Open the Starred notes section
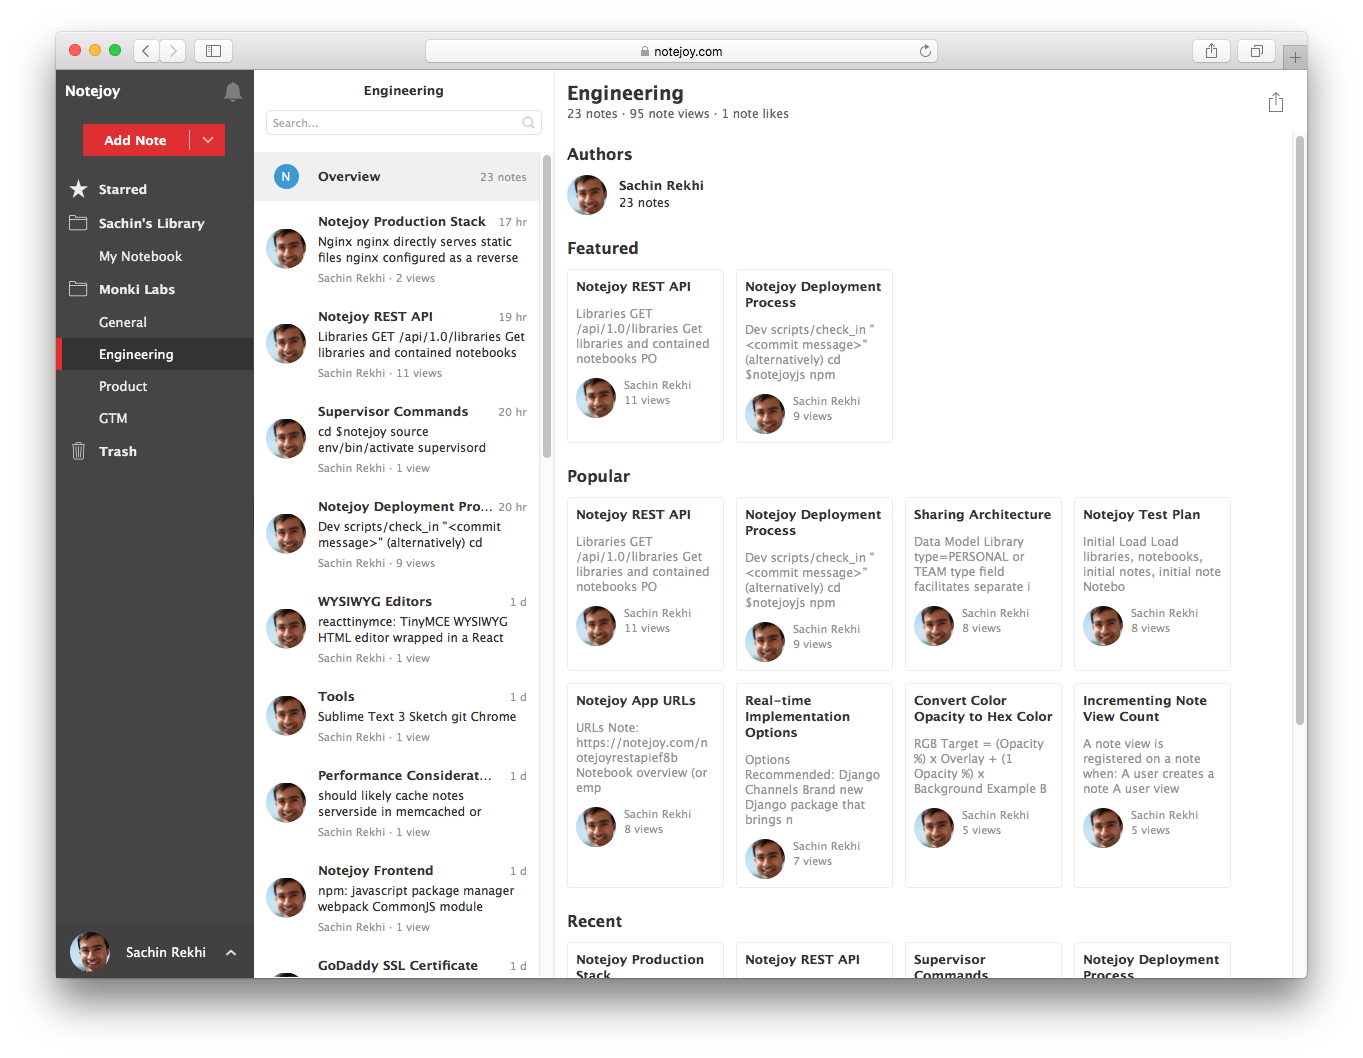The width and height of the screenshot is (1363, 1058). click(122, 189)
